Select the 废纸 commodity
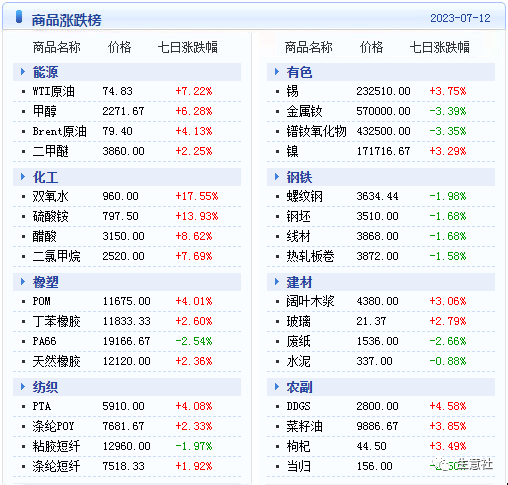 [298, 341]
